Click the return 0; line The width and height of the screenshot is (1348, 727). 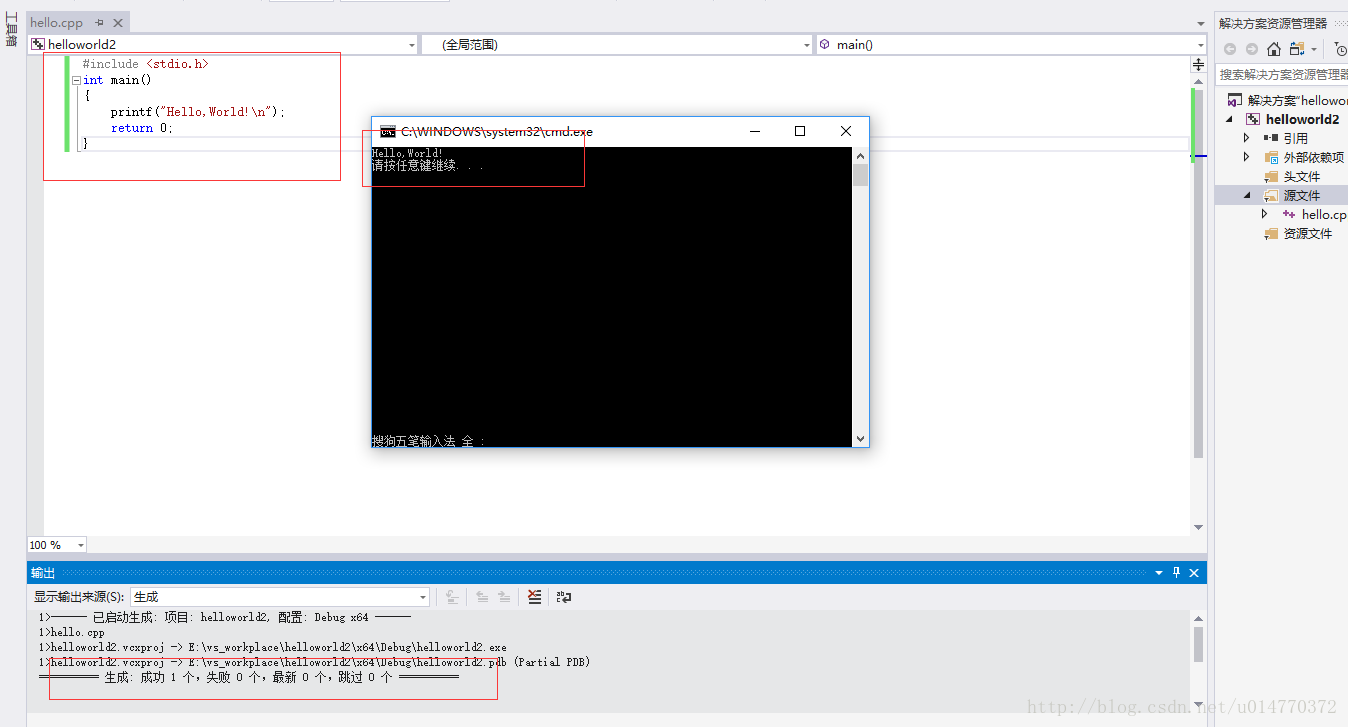pyautogui.click(x=142, y=128)
